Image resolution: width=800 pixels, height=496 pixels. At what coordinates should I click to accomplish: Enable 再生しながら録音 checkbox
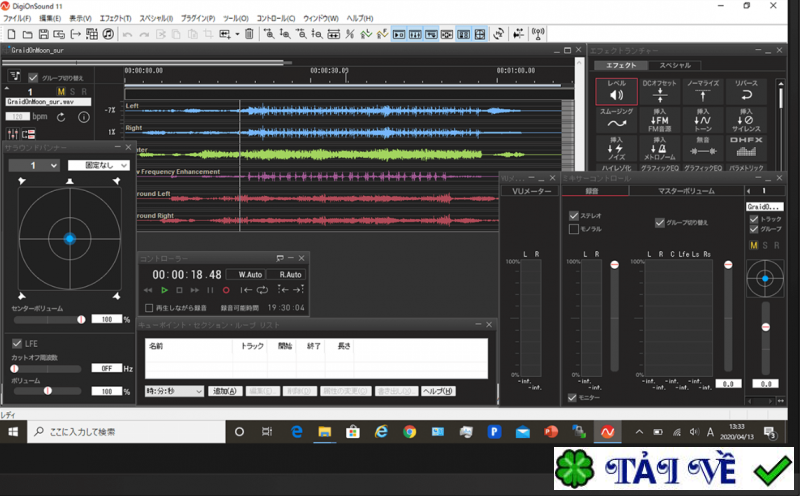click(x=149, y=308)
